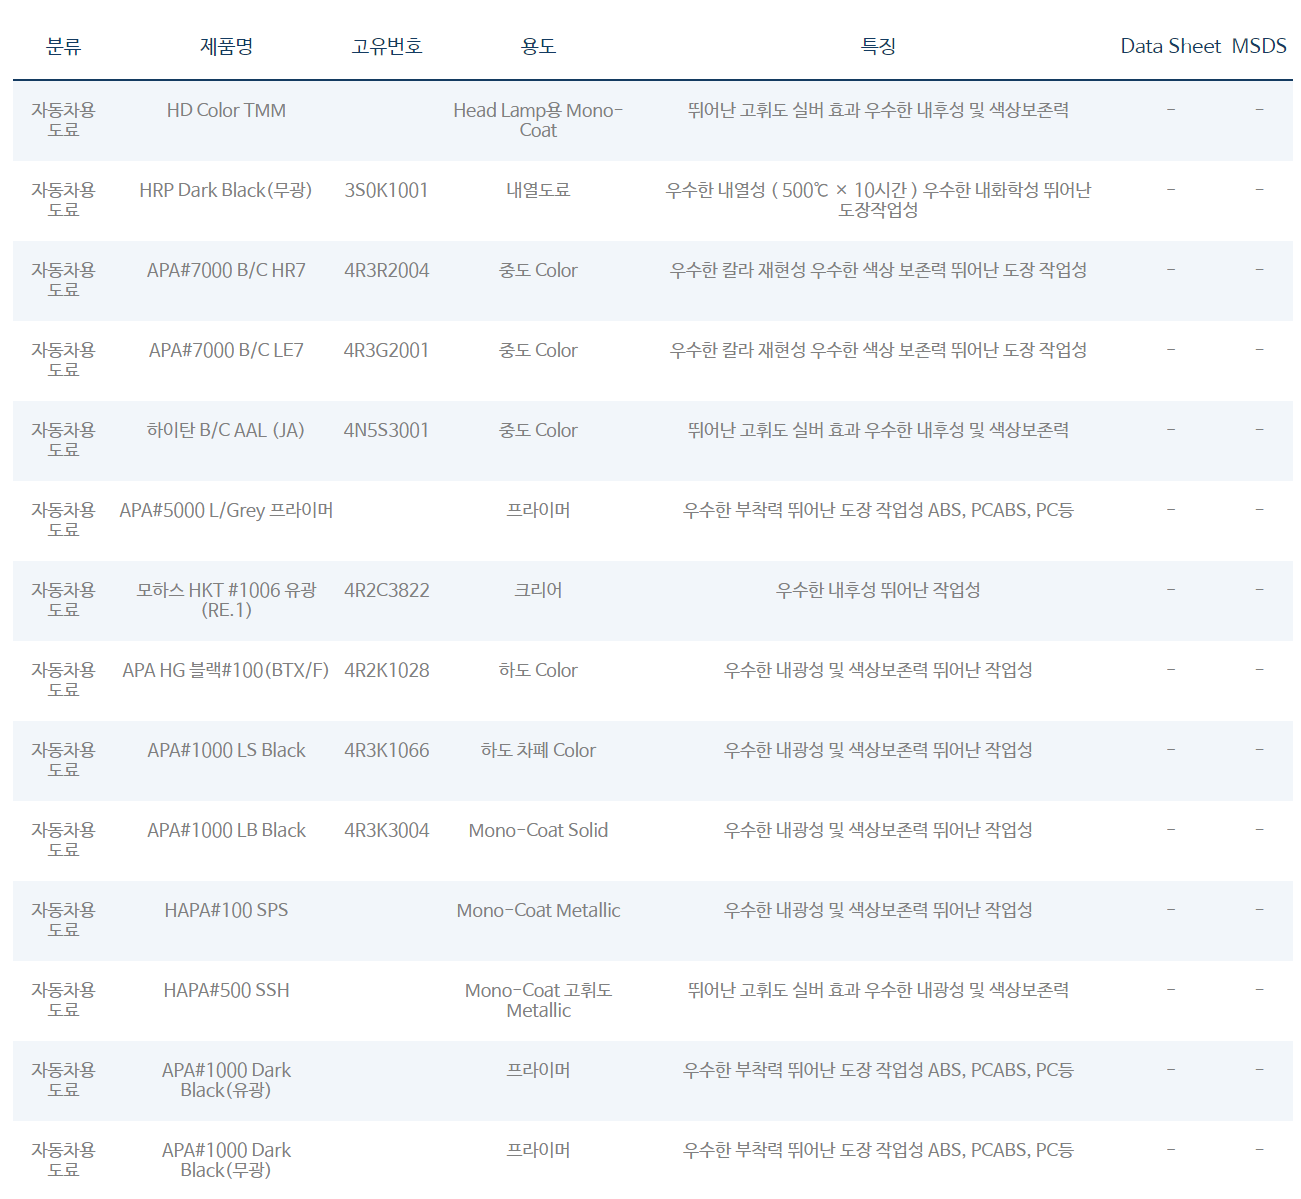The image size is (1301, 1199).
Task: Open the HAPA#100 SPS product row
Action: point(226,910)
